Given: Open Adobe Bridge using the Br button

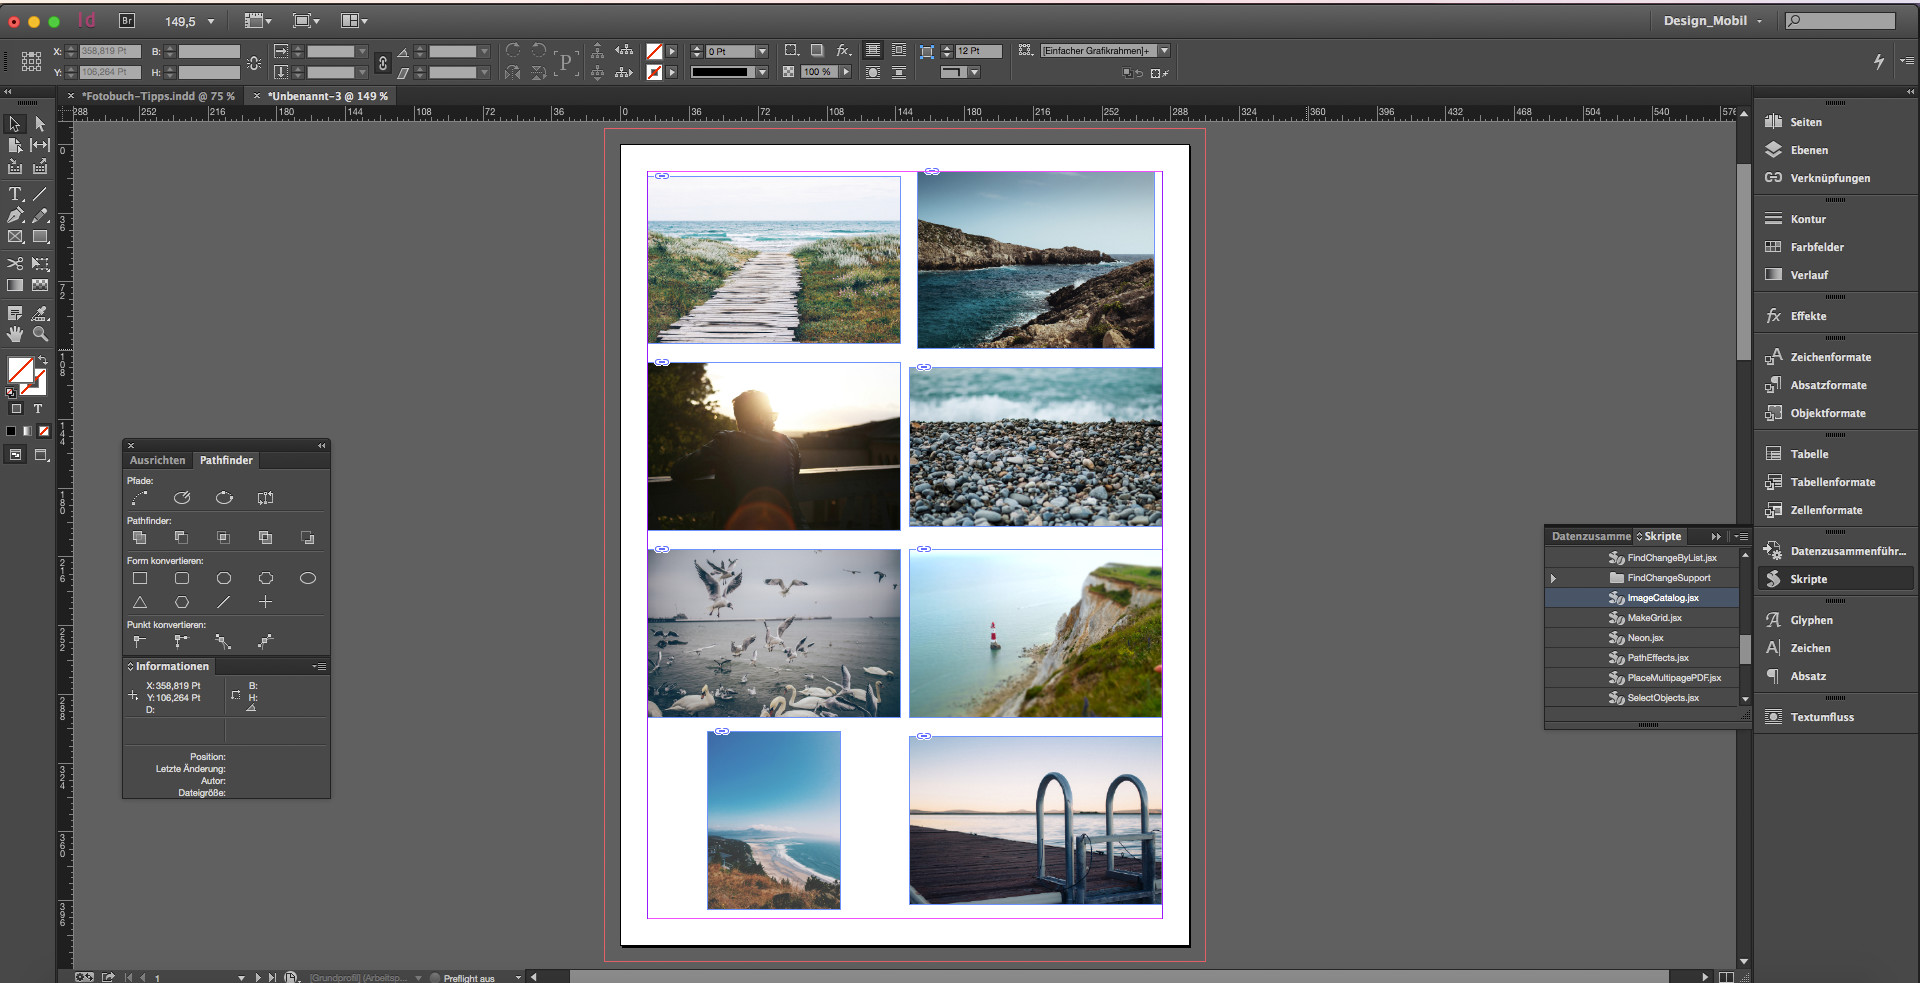Looking at the screenshot, I should [127, 20].
